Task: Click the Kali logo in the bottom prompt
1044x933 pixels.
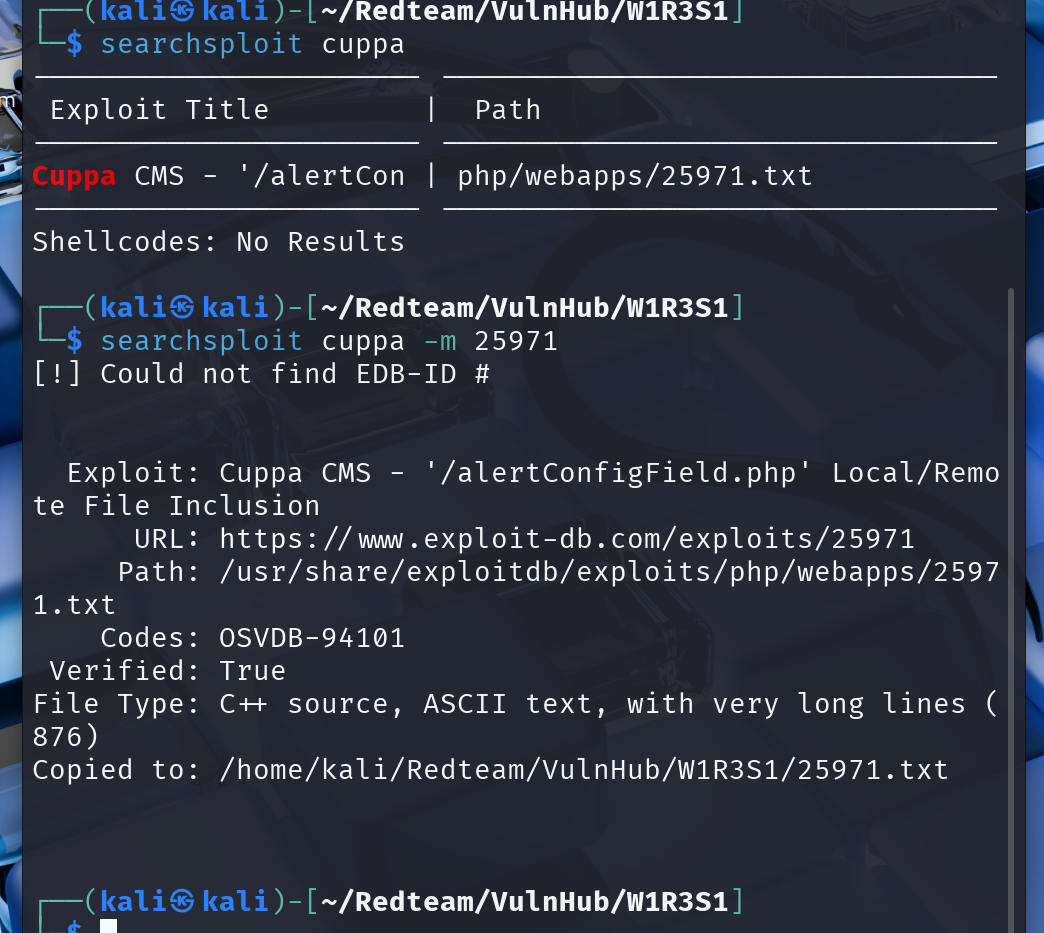Action: [182, 902]
